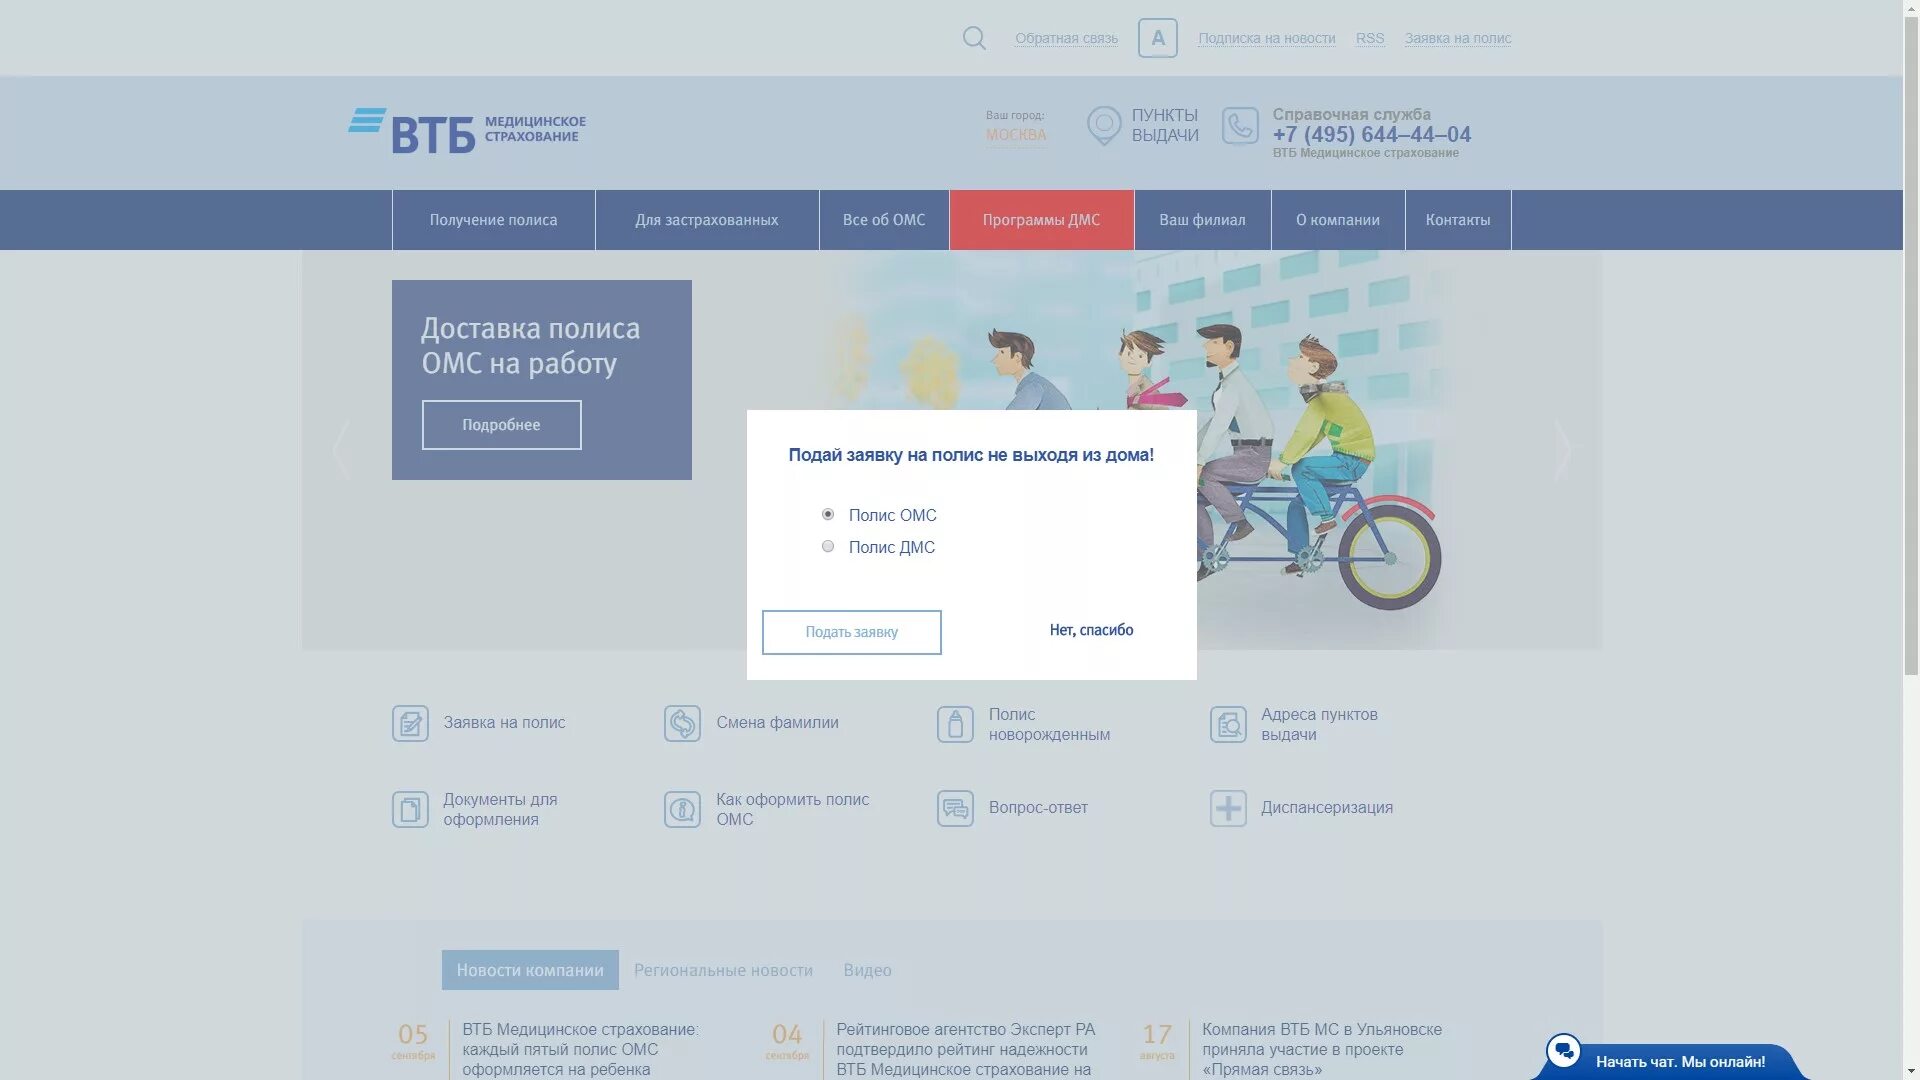Image resolution: width=1920 pixels, height=1080 pixels.
Task: Toggle the large font 'A' accessibility icon
Action: 1157,38
